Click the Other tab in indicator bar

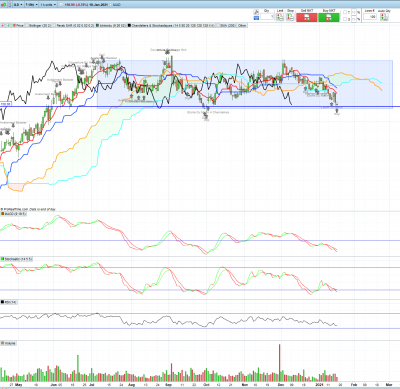242,25
